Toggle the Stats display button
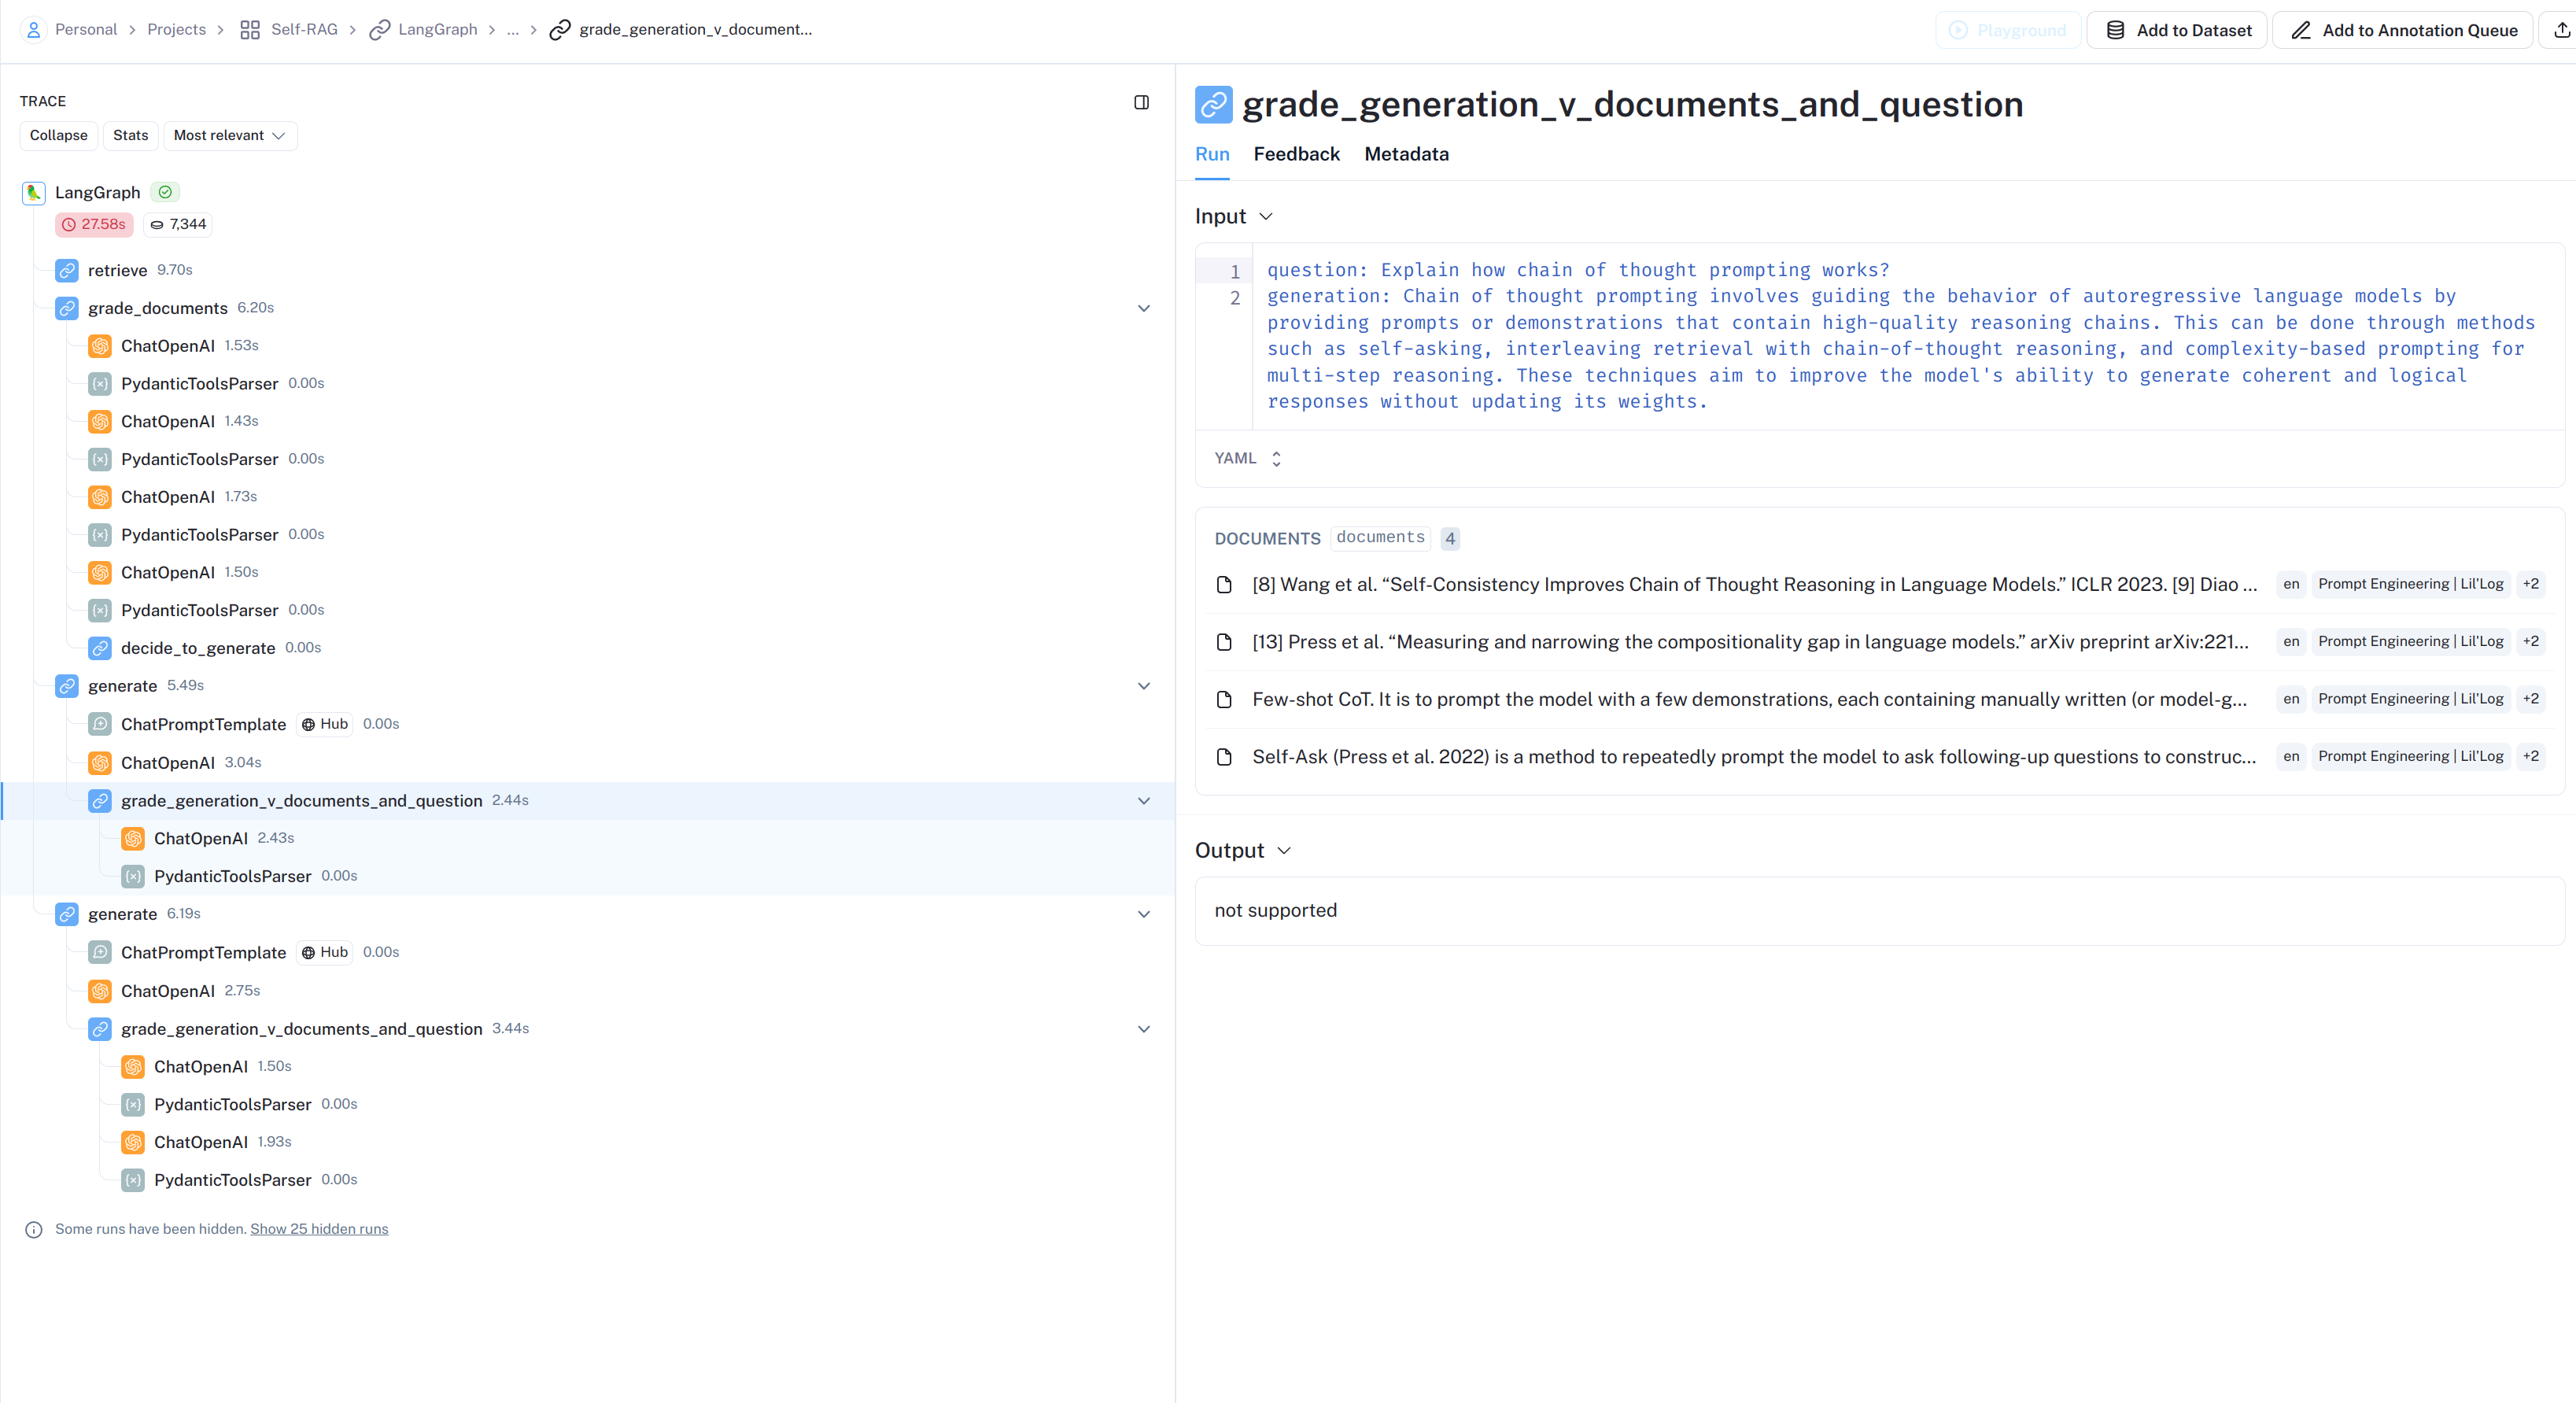The image size is (2576, 1403). click(x=130, y=135)
